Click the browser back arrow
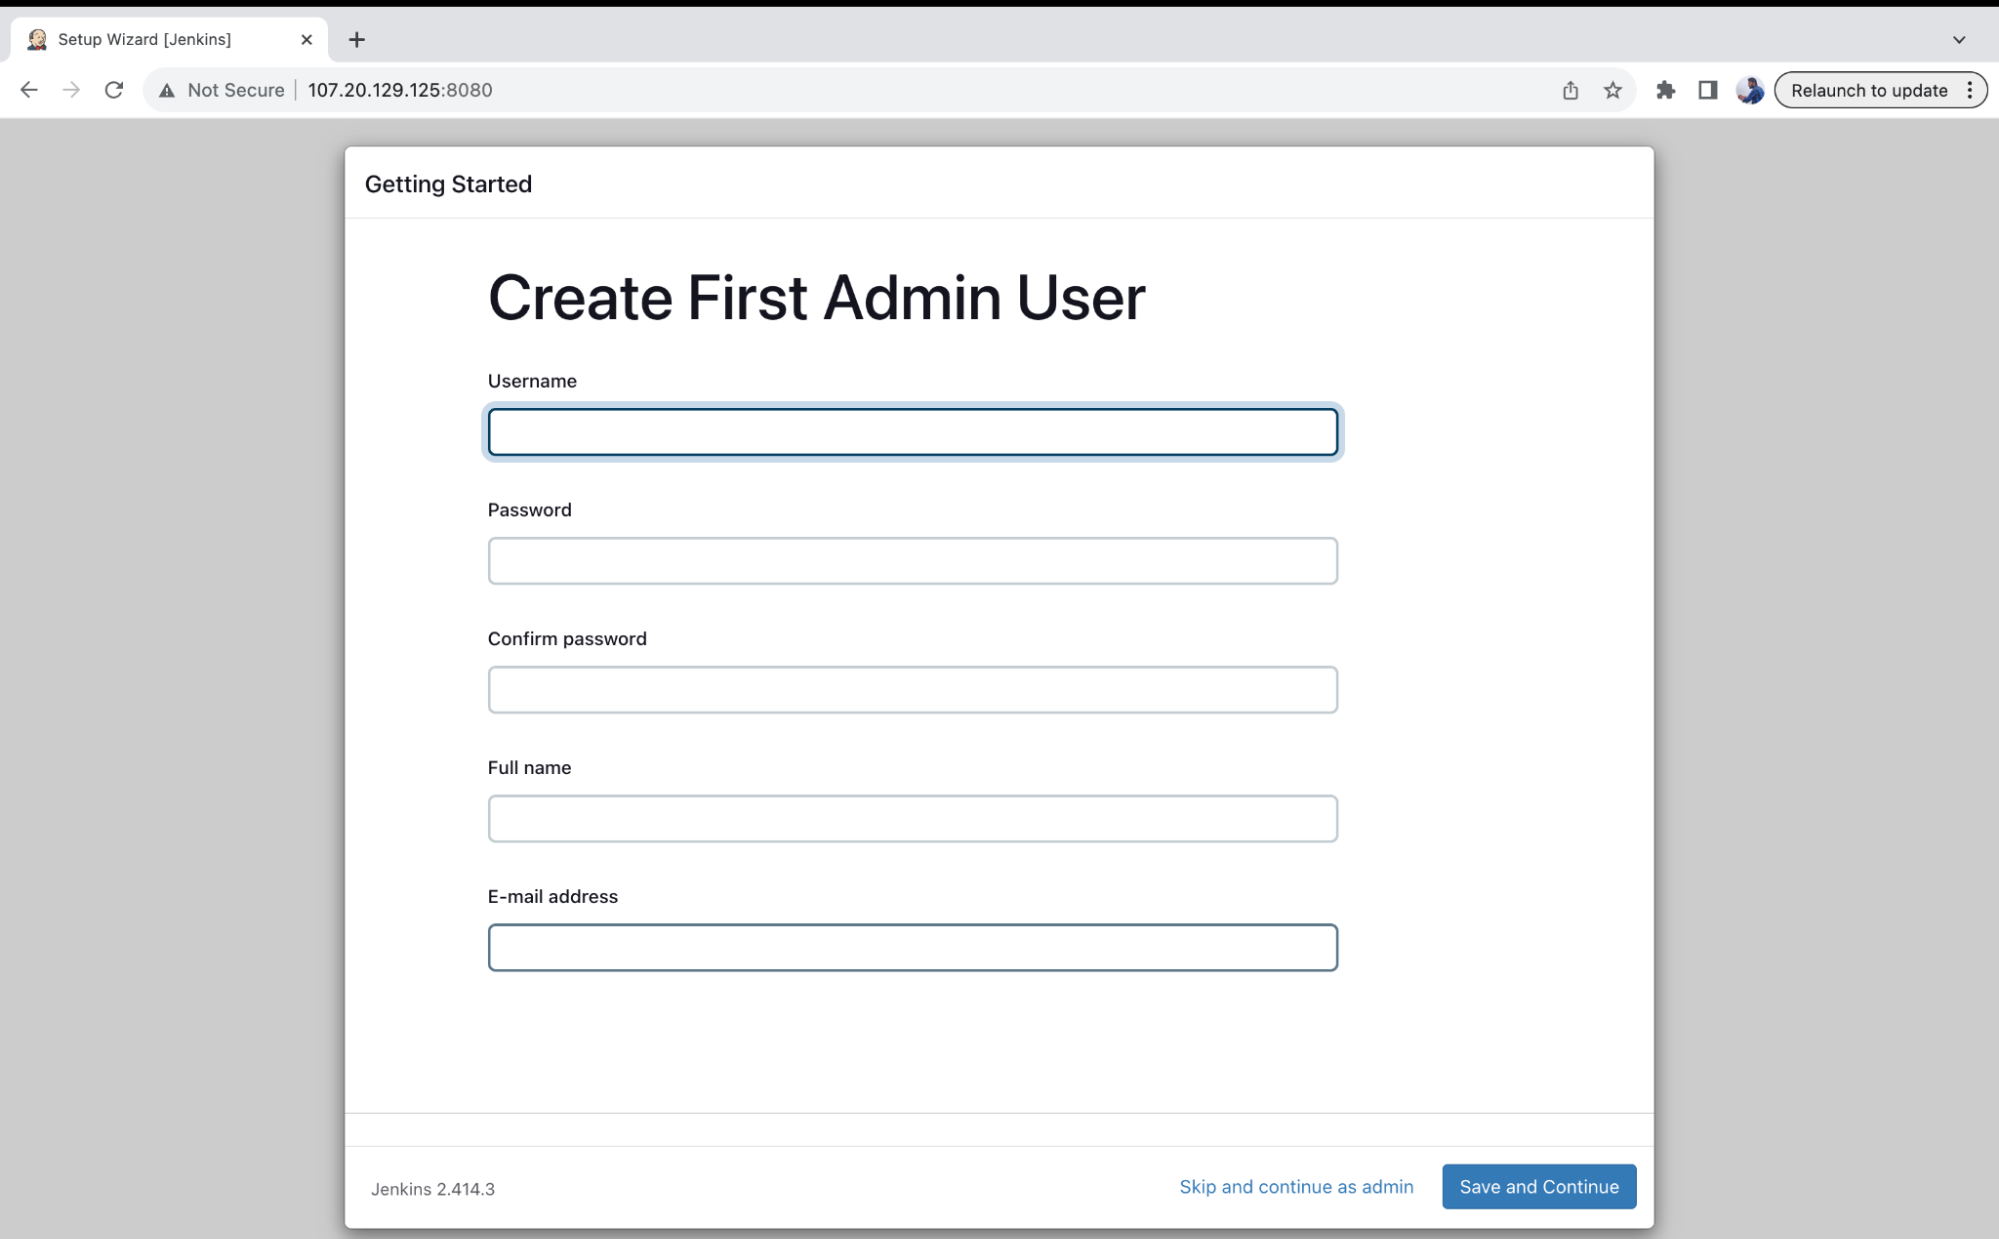 coord(29,90)
